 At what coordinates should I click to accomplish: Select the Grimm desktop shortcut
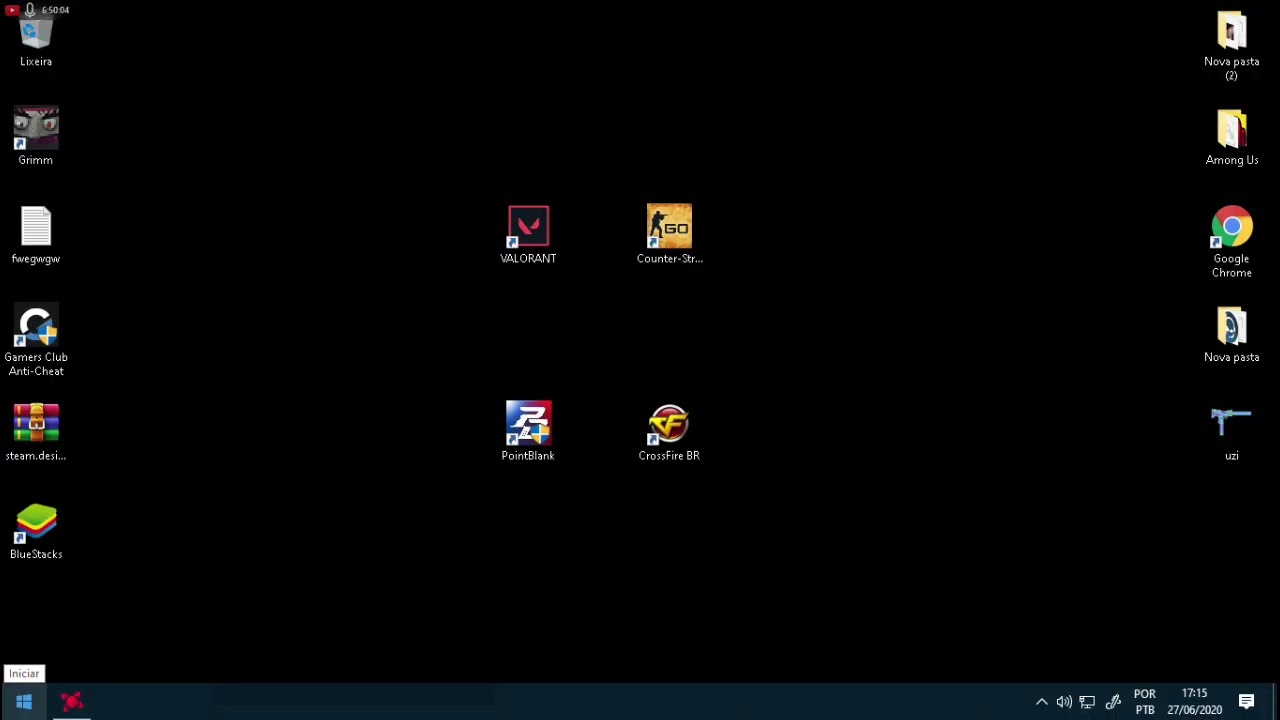point(36,136)
